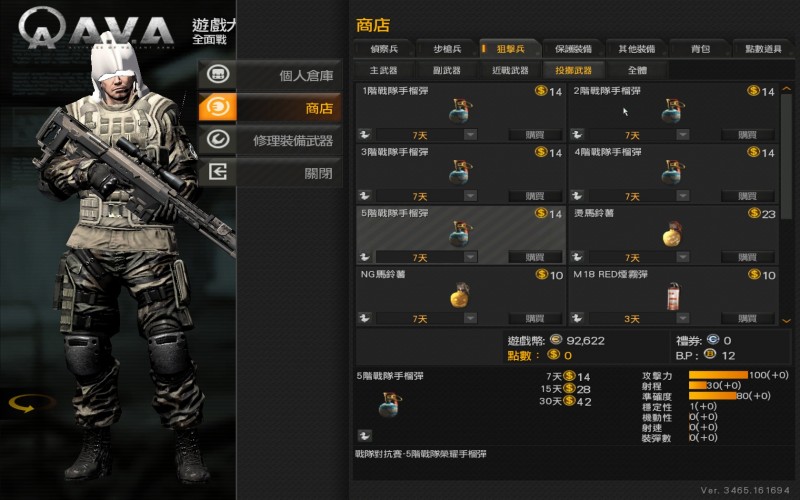This screenshot has height=500, width=800.
Task: Click the M18 RED煙霧彈 smoke canister icon
Action: (673, 296)
